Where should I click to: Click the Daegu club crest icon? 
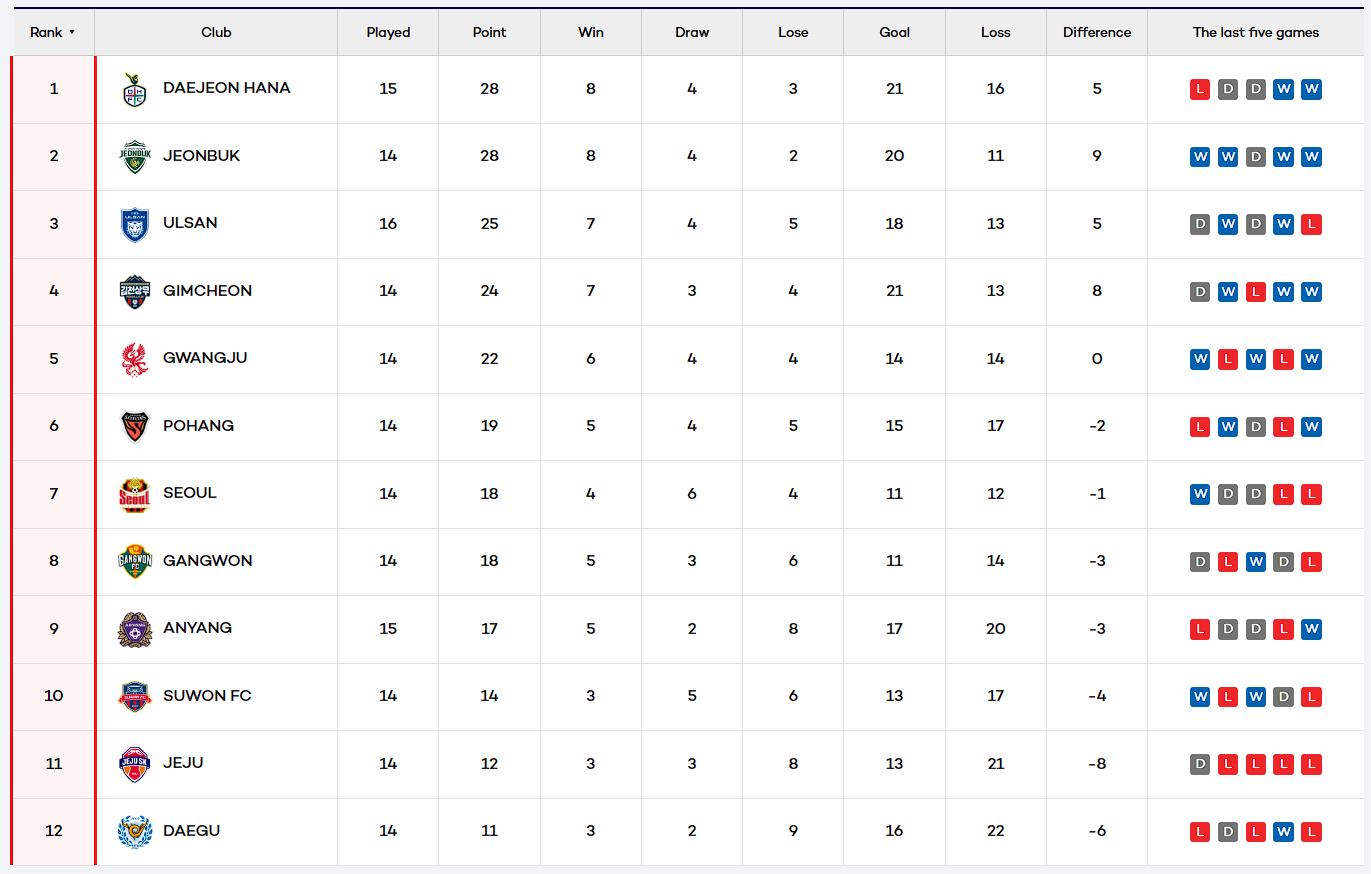coord(134,831)
